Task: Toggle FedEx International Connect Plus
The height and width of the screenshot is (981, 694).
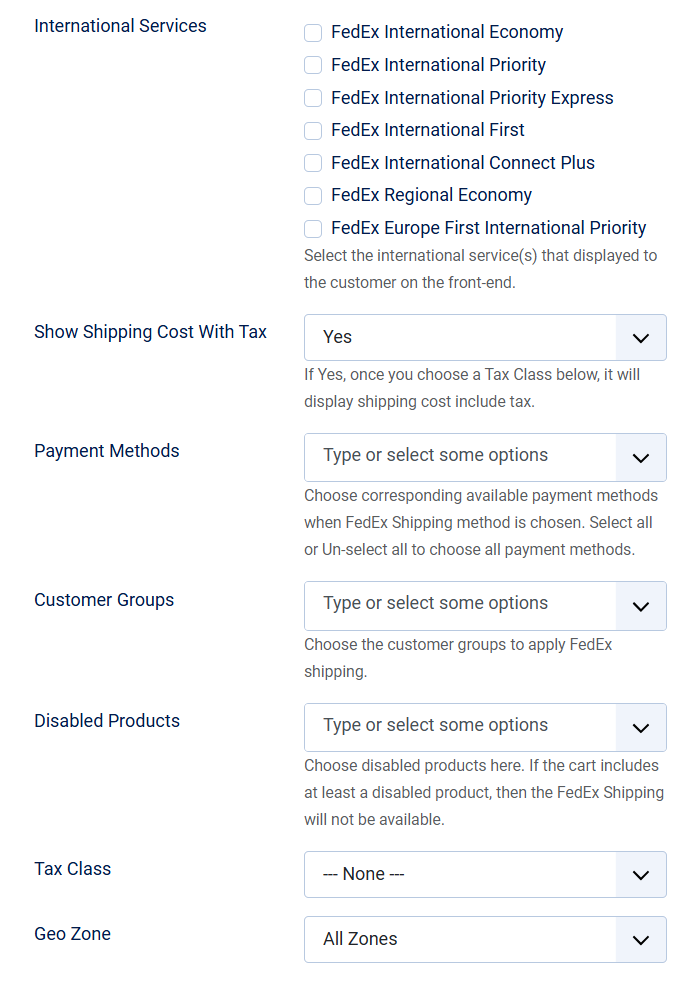Action: click(x=313, y=163)
